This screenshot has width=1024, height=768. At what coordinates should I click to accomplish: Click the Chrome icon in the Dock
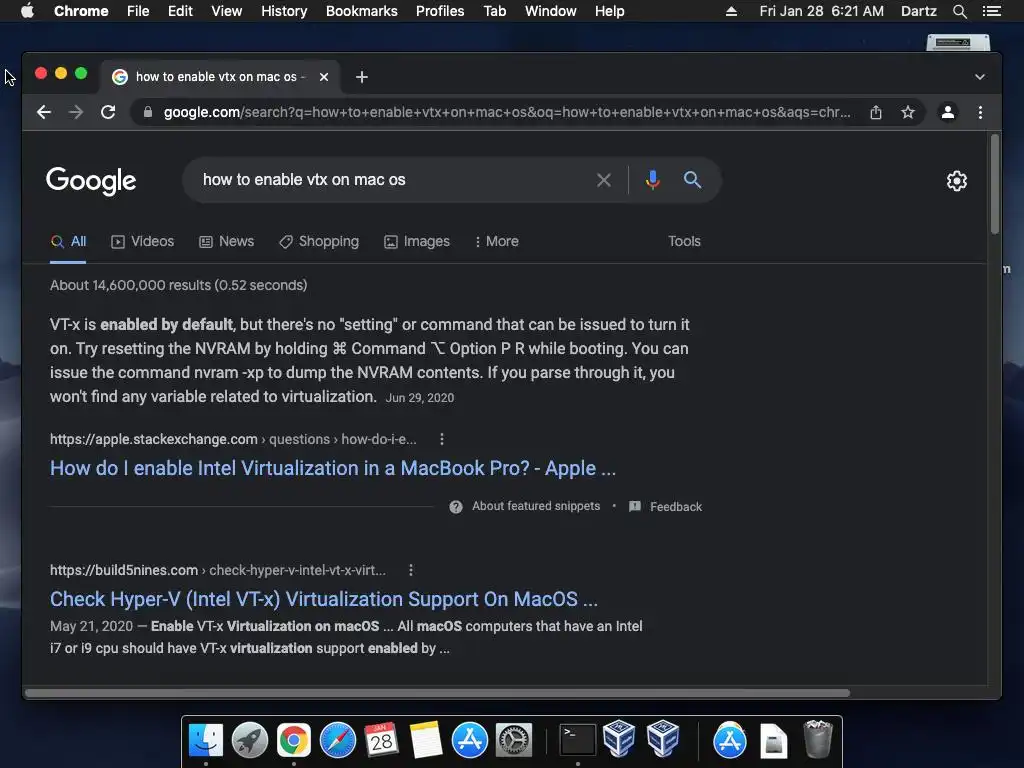pos(294,741)
